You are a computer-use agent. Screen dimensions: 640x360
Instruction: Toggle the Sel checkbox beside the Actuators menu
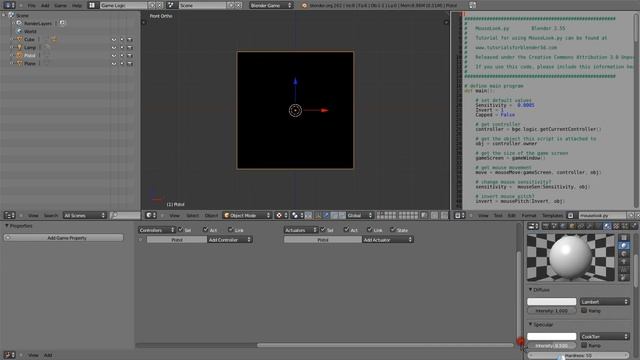click(x=323, y=230)
